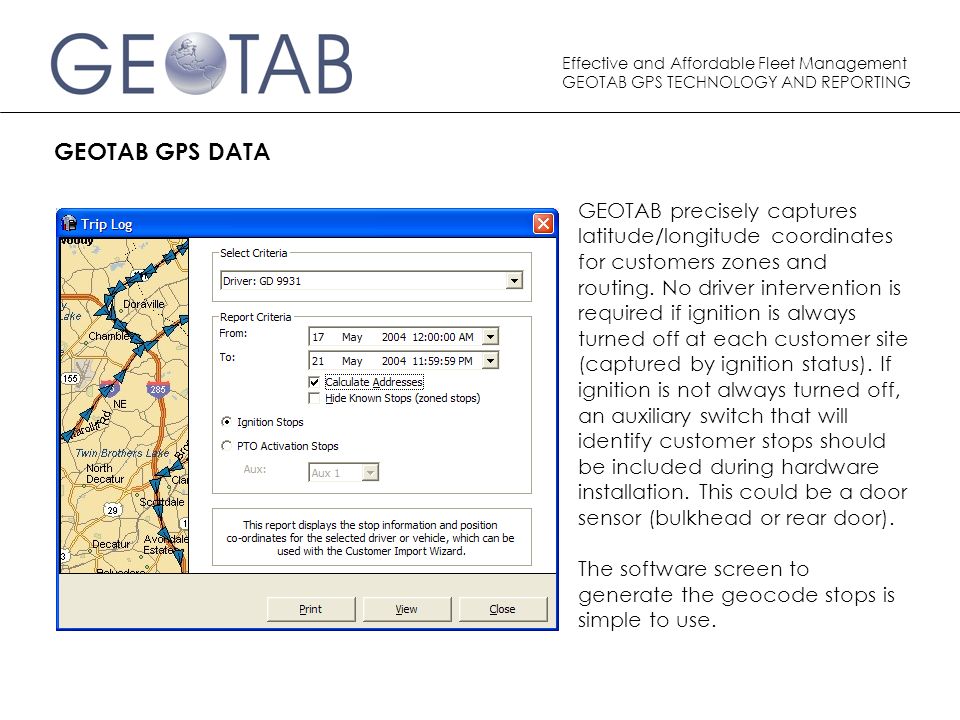Click the Print button
This screenshot has height=720, width=960.
click(x=311, y=609)
